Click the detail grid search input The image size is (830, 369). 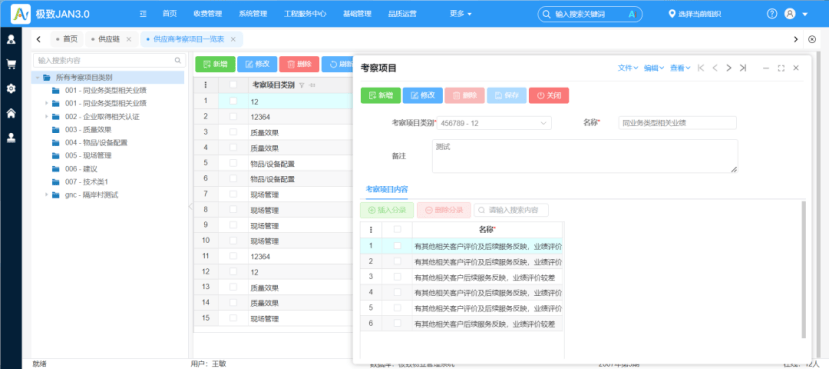click(511, 210)
